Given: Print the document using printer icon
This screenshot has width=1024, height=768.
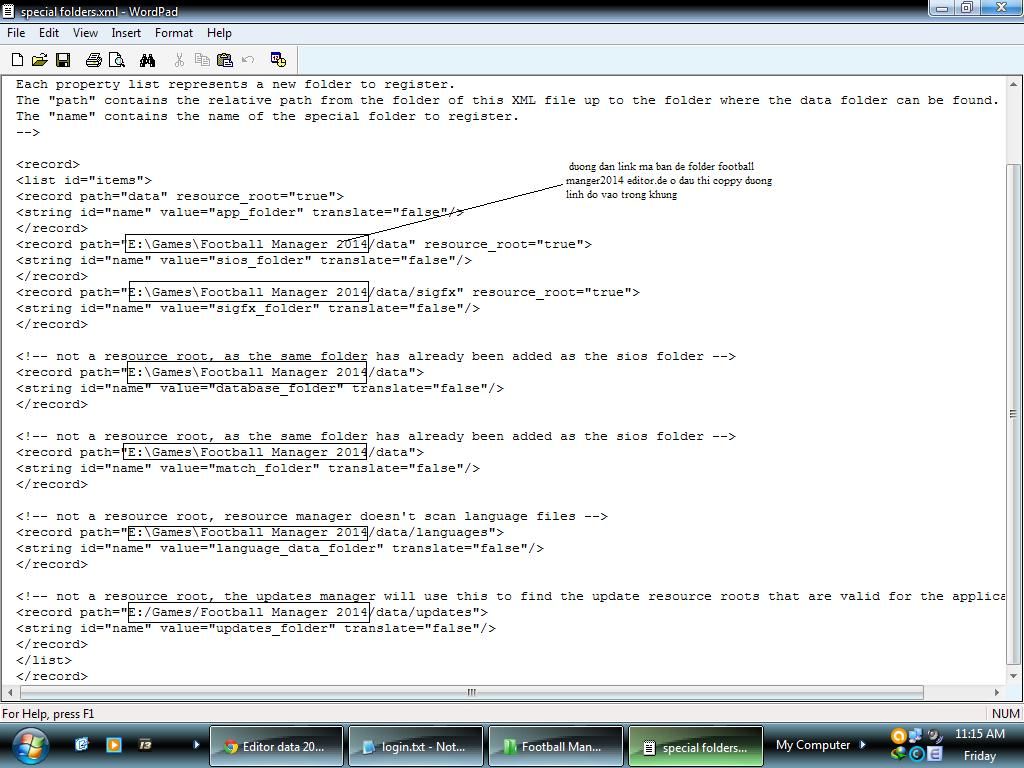Looking at the screenshot, I should coord(94,60).
